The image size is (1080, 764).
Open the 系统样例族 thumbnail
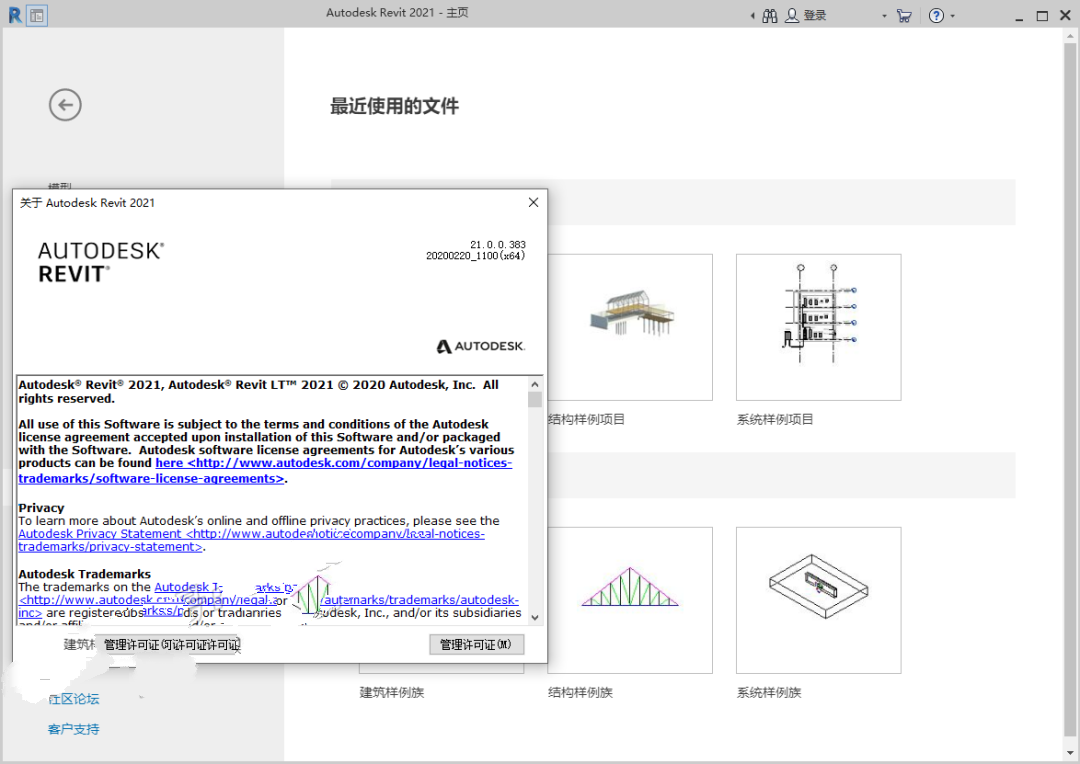coord(818,600)
